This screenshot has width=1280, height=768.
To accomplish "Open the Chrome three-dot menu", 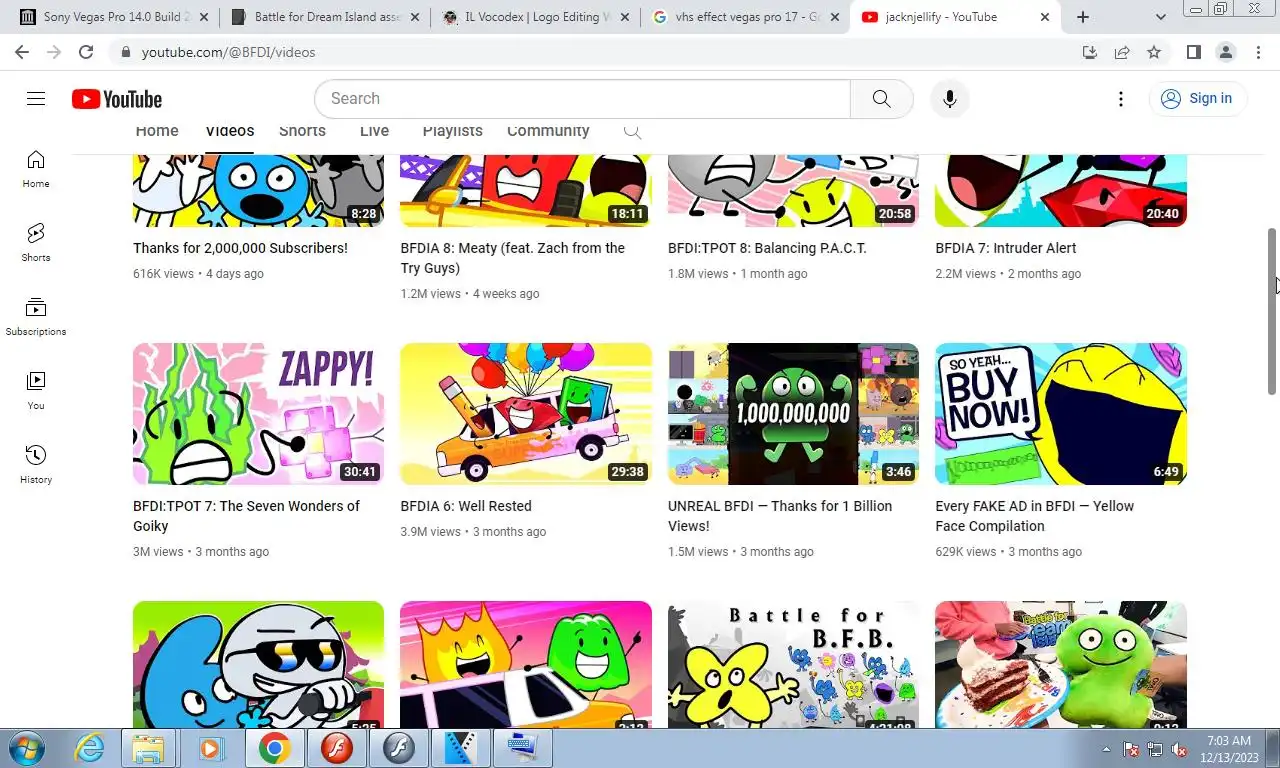I will pos(1258,52).
